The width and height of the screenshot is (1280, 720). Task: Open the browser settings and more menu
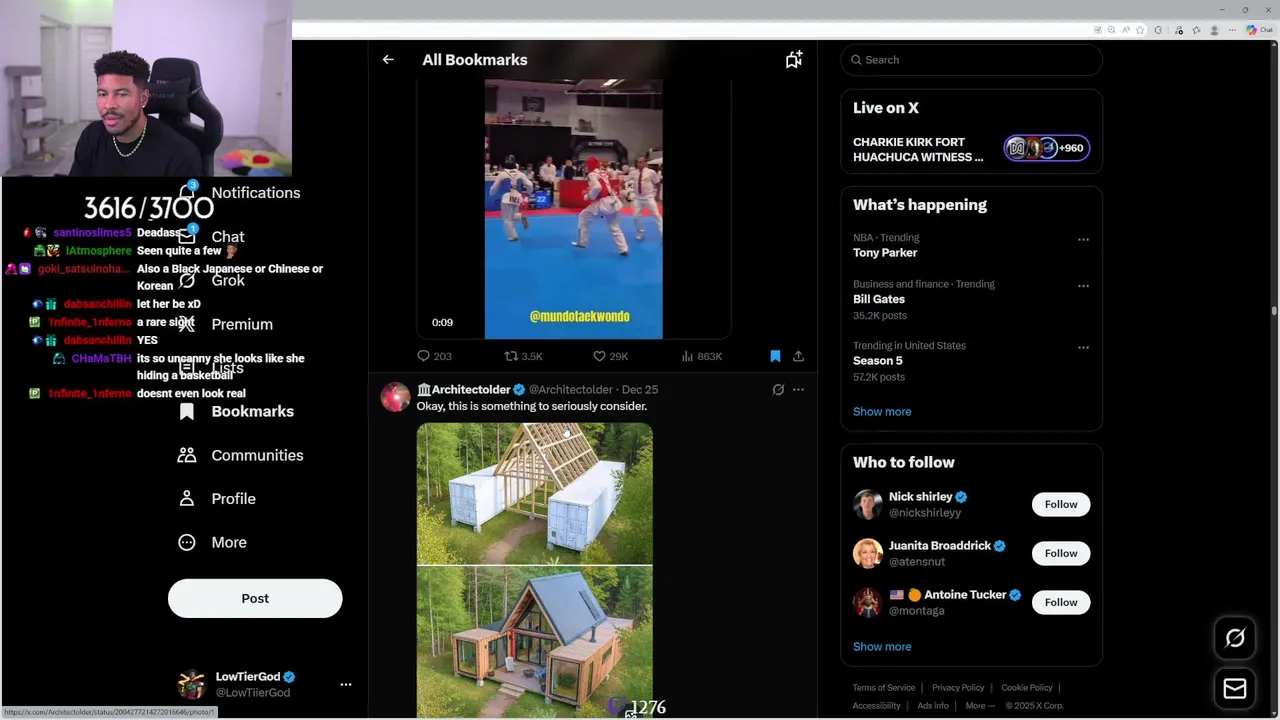pos(1235,30)
